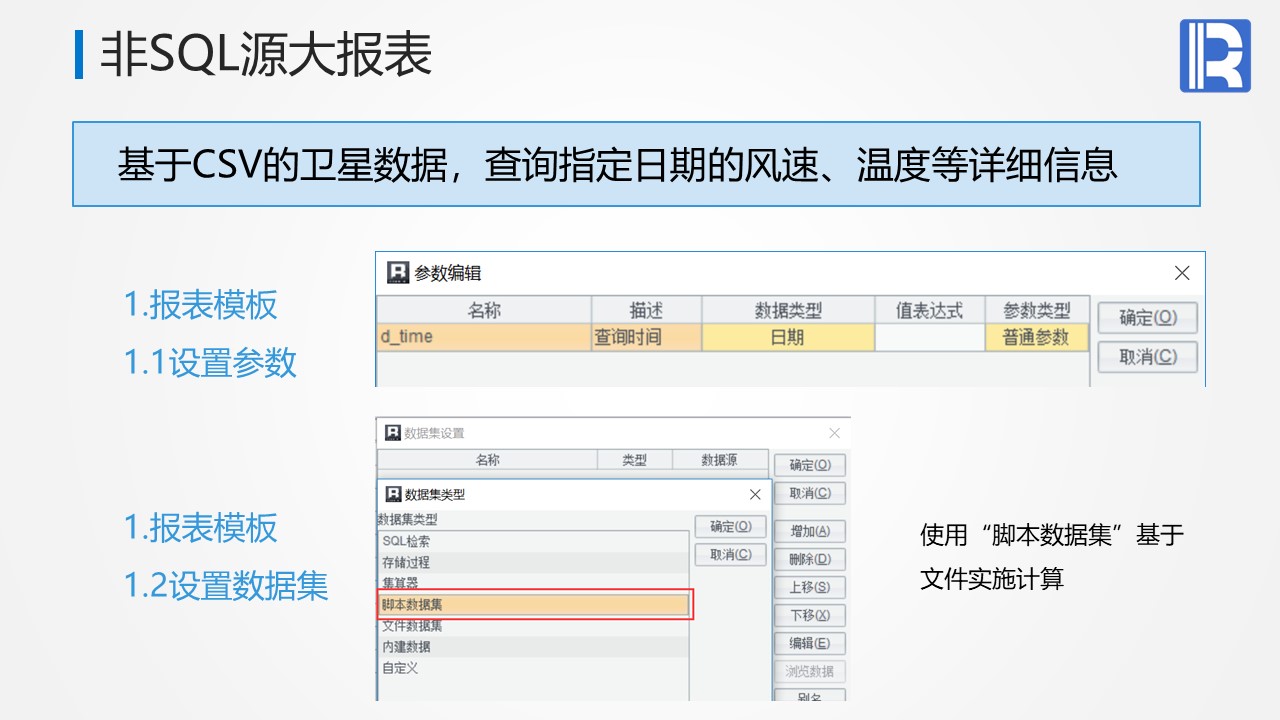The height and width of the screenshot is (720, 1280).
Task: Select 内建数据 dataset type
Action: pyautogui.click(x=534, y=646)
